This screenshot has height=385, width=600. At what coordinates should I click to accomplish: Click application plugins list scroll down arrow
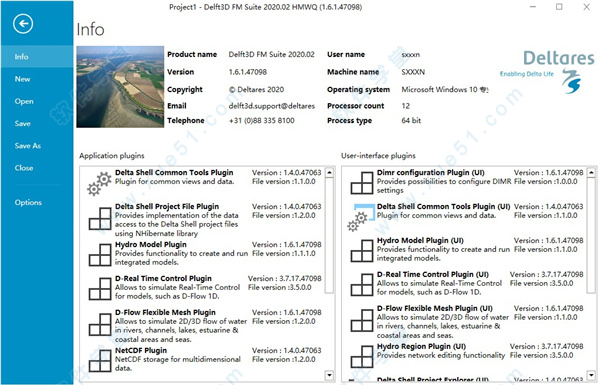pyautogui.click(x=329, y=375)
